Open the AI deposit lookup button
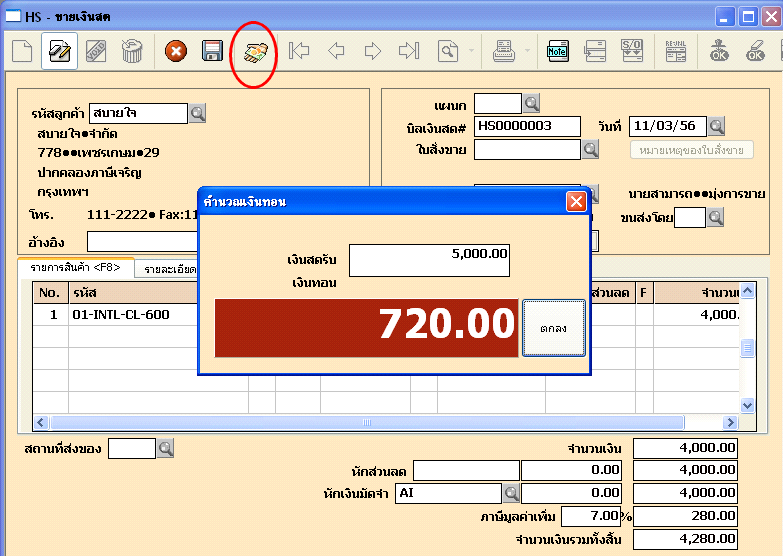This screenshot has height=556, width=783. (511, 493)
